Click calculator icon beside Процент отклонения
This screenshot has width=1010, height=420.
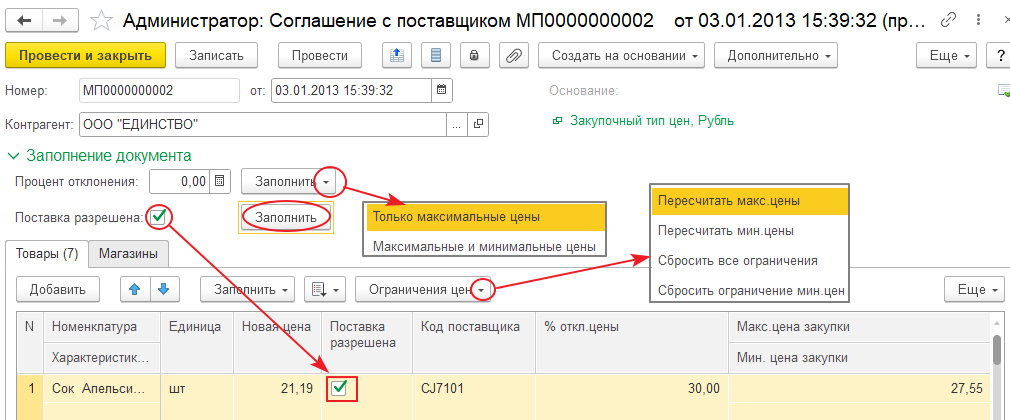(x=222, y=181)
